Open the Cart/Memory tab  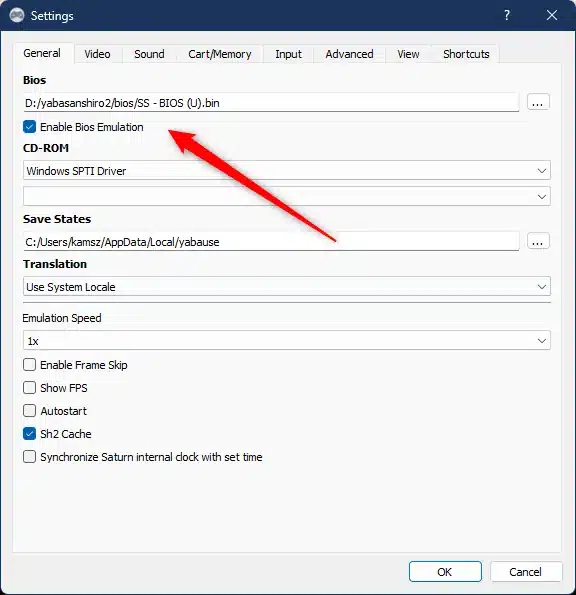pos(220,54)
